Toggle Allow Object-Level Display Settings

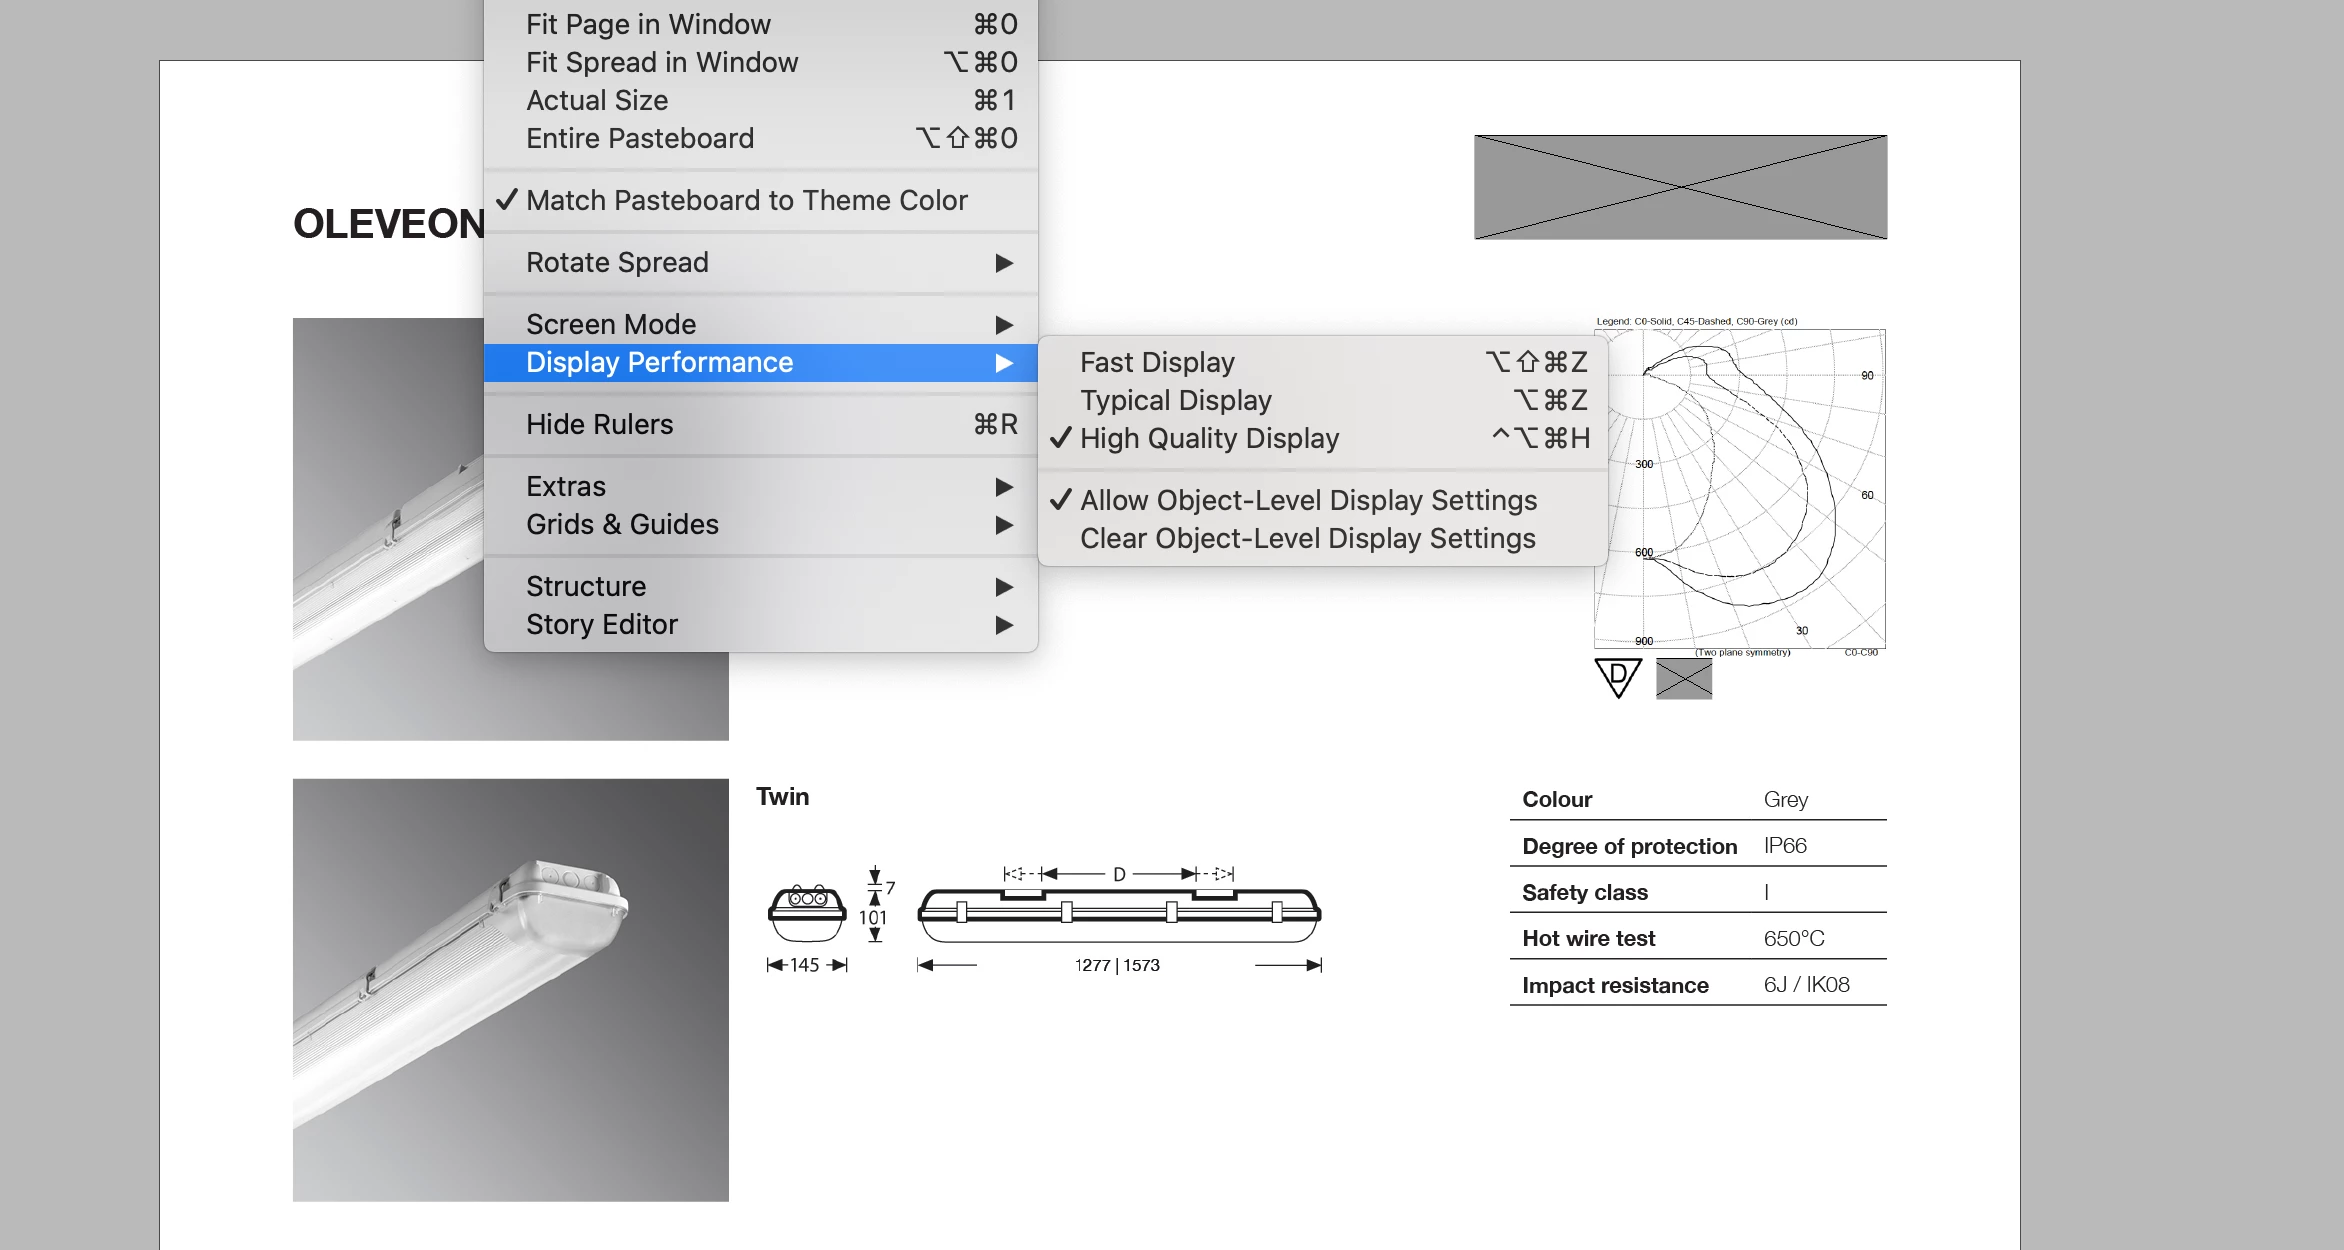(1308, 500)
